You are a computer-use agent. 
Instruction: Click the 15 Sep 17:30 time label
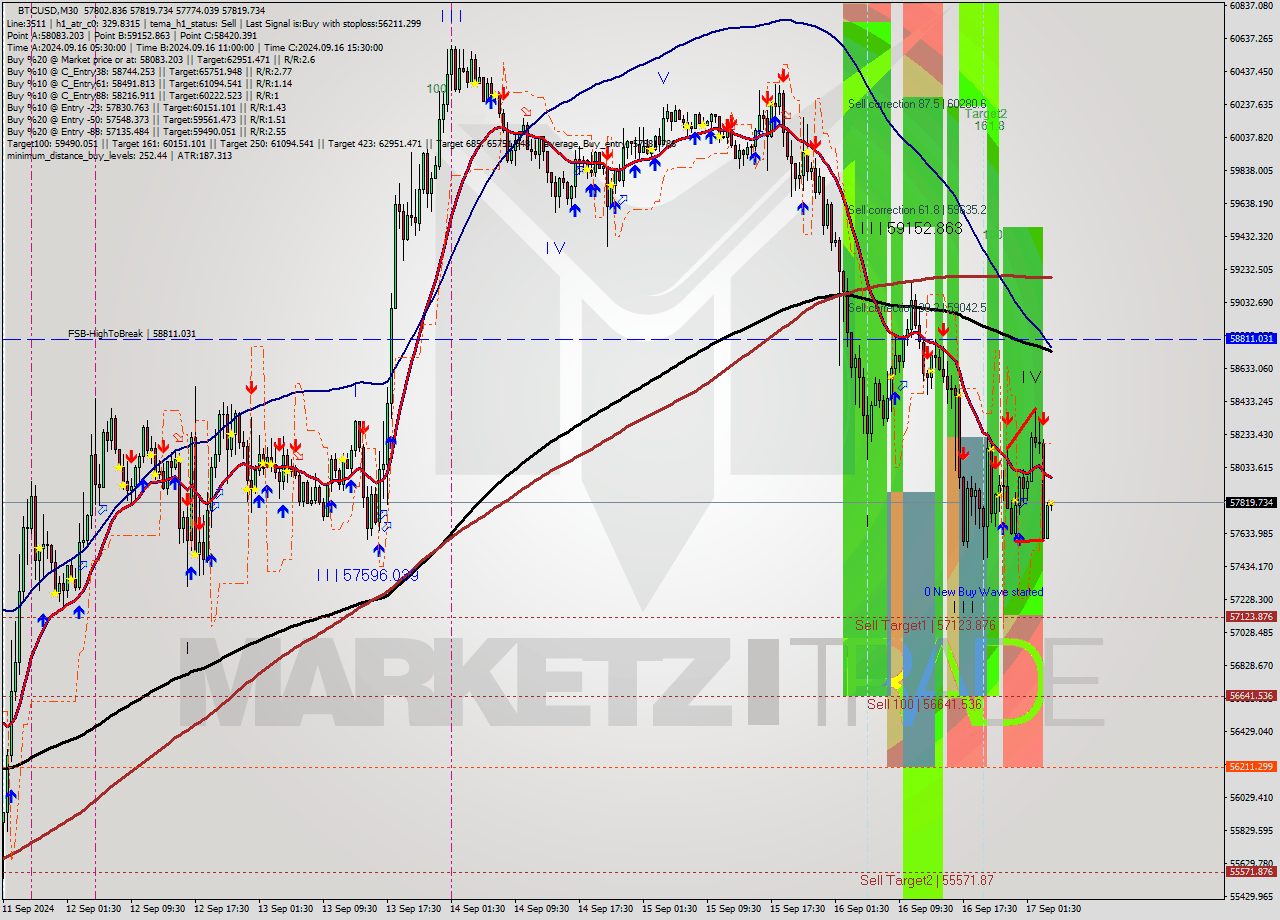[798, 909]
